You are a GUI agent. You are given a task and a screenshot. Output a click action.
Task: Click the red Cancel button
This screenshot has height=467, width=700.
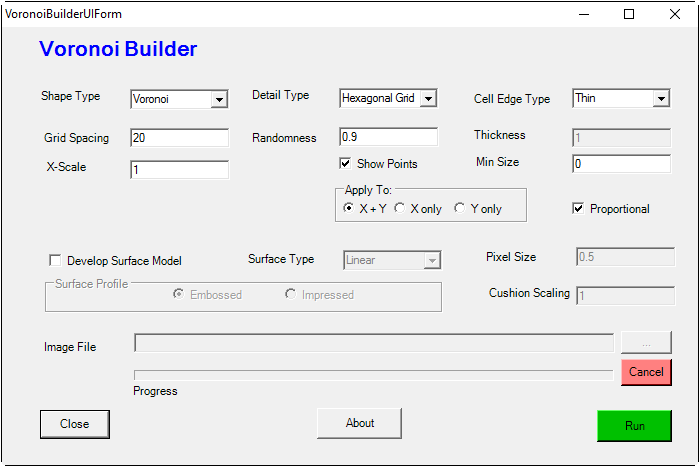click(x=646, y=372)
